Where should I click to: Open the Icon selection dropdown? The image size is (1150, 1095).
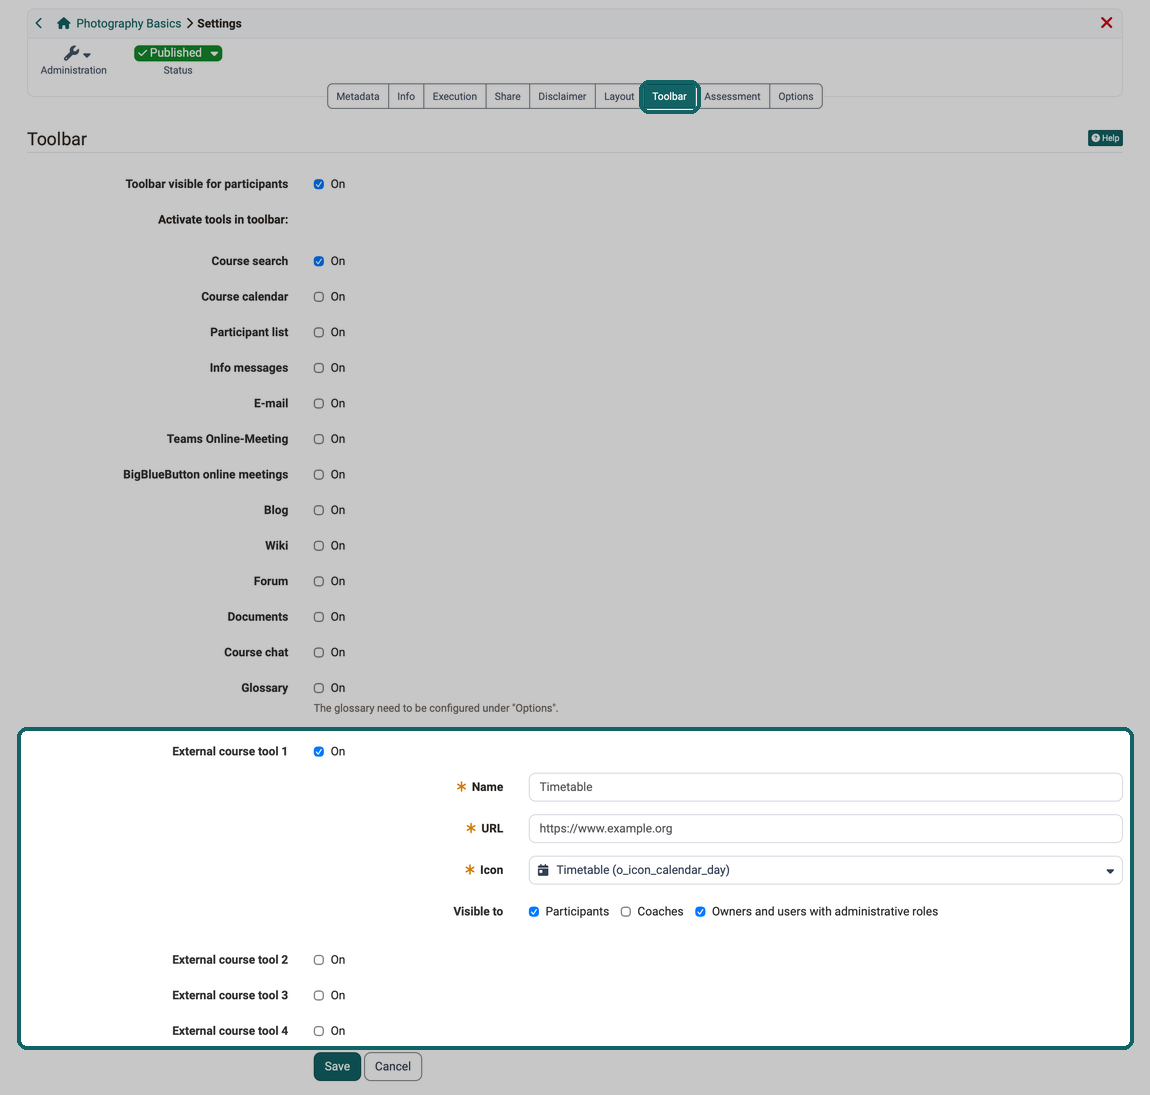(x=825, y=870)
